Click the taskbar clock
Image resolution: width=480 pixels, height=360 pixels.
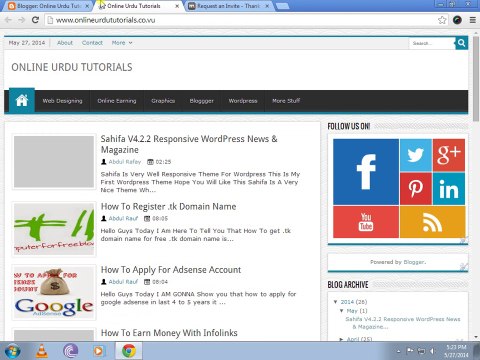pos(456,351)
